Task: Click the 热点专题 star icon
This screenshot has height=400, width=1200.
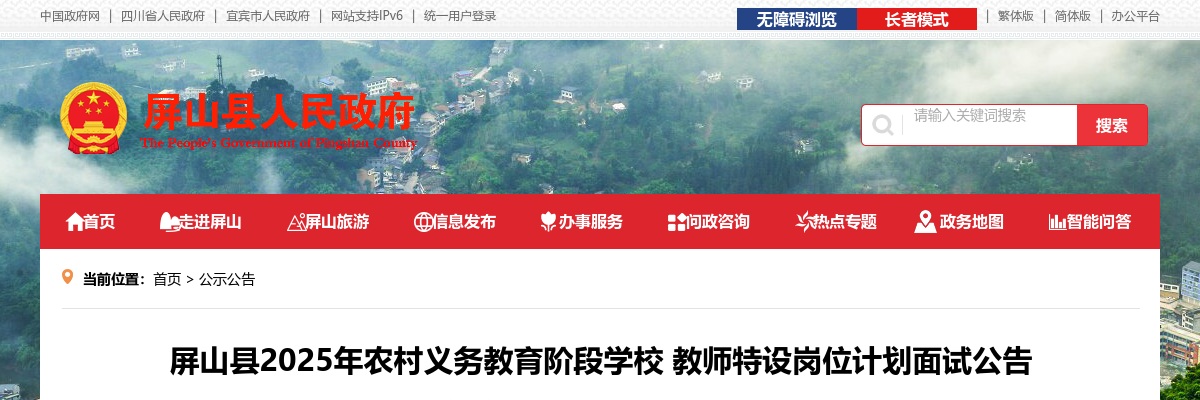Action: 803,222
